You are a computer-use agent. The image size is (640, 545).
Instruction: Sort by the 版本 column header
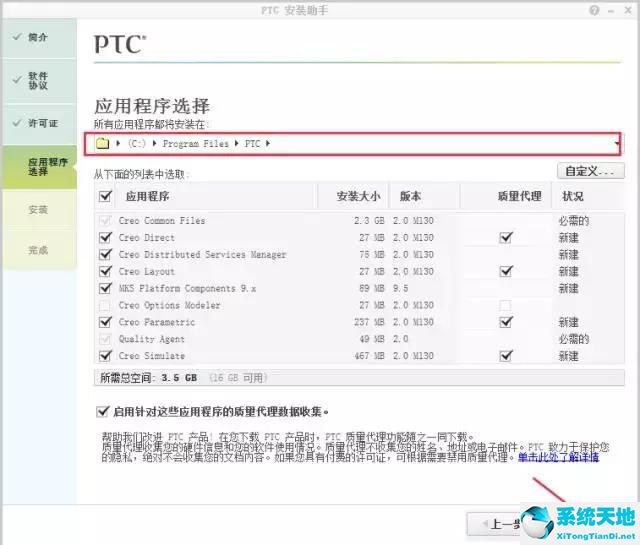[x=410, y=196]
